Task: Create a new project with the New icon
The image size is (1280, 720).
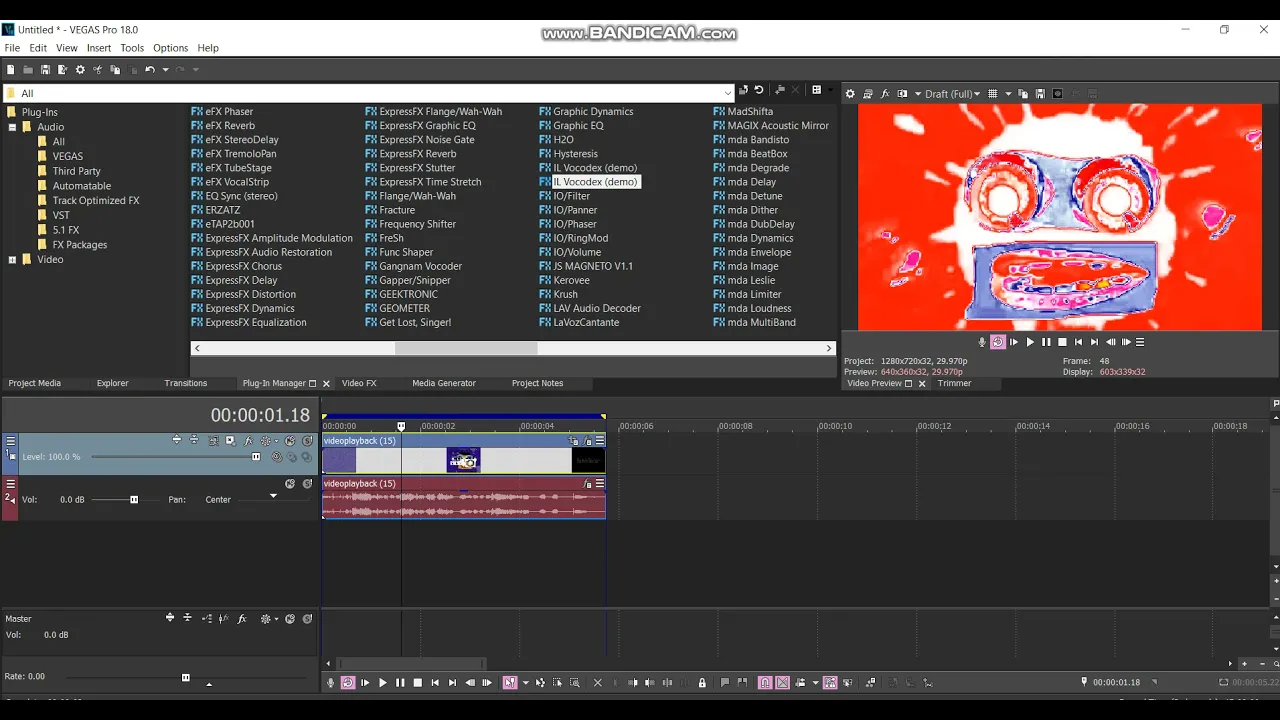Action: pos(10,70)
